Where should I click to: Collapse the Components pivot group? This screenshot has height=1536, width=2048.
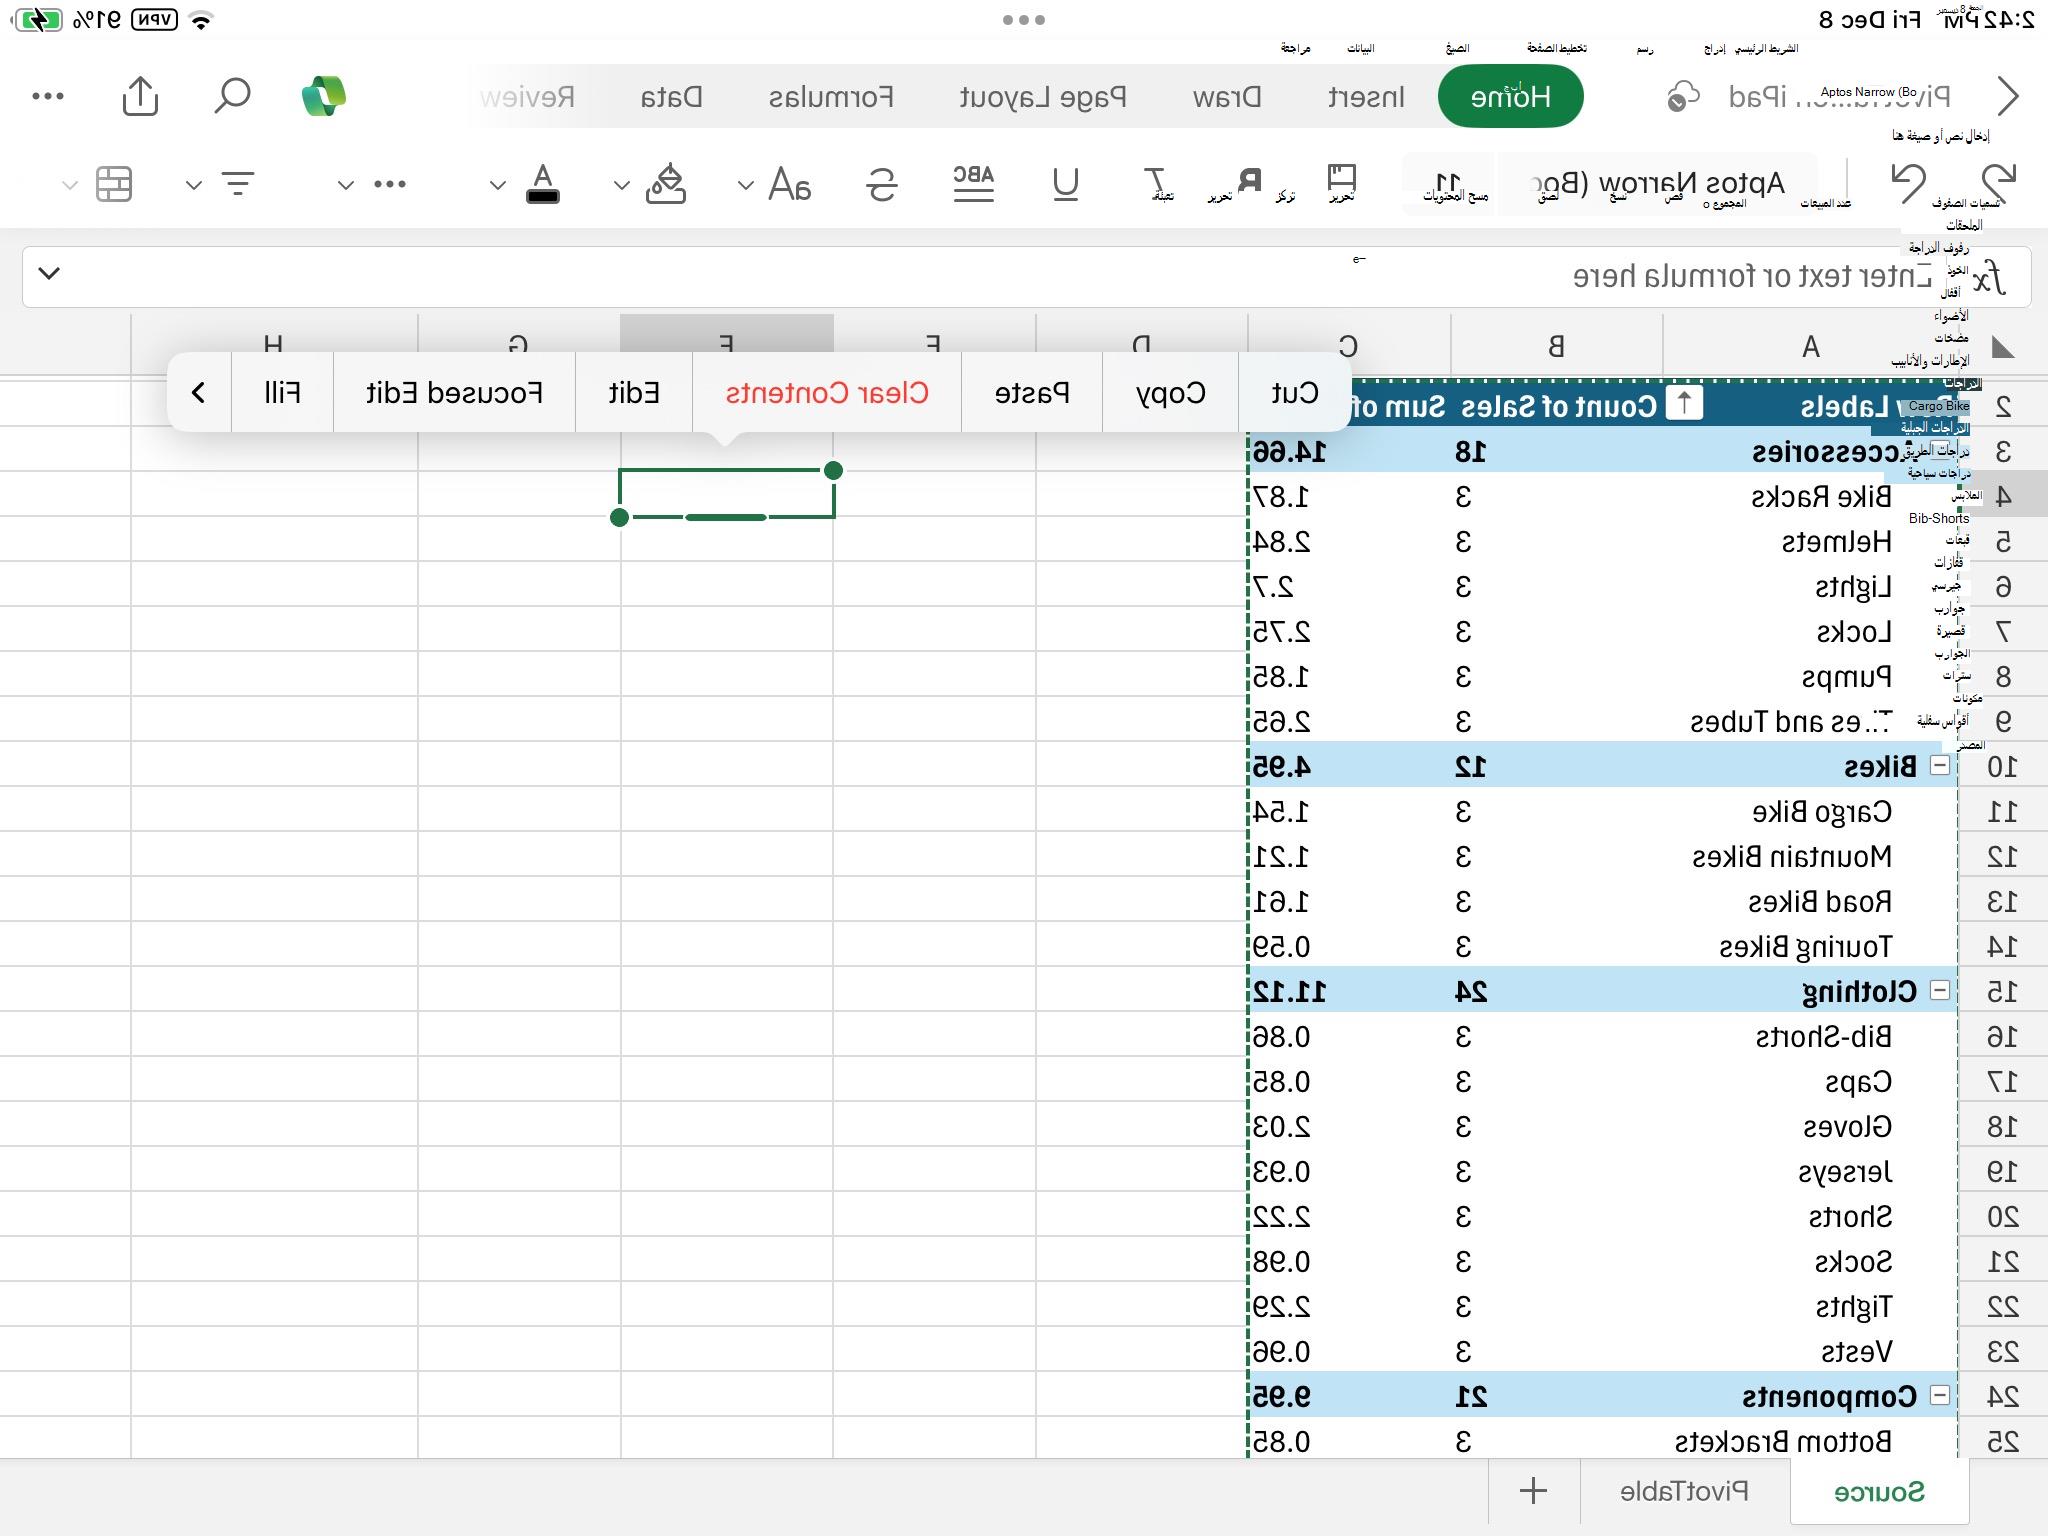pos(1939,1396)
